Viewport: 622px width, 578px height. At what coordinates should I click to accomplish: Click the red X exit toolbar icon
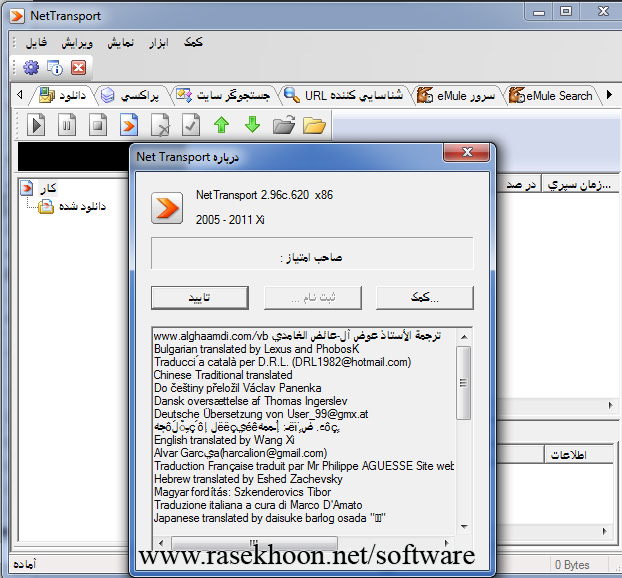tap(79, 67)
